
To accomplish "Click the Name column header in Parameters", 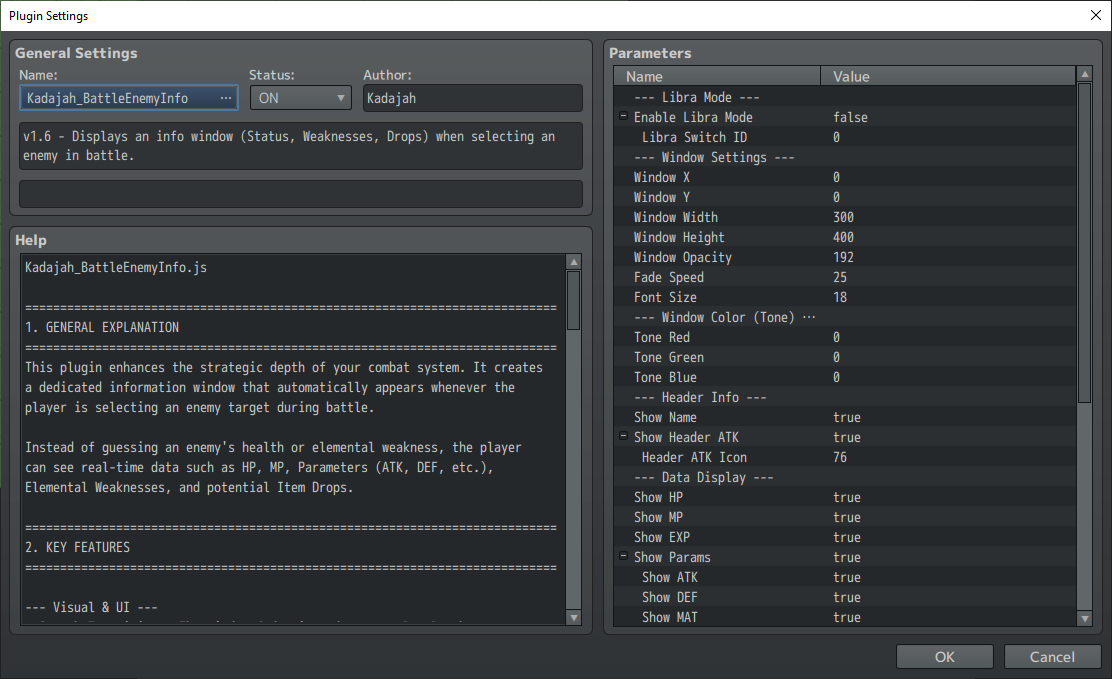I will tap(717, 77).
